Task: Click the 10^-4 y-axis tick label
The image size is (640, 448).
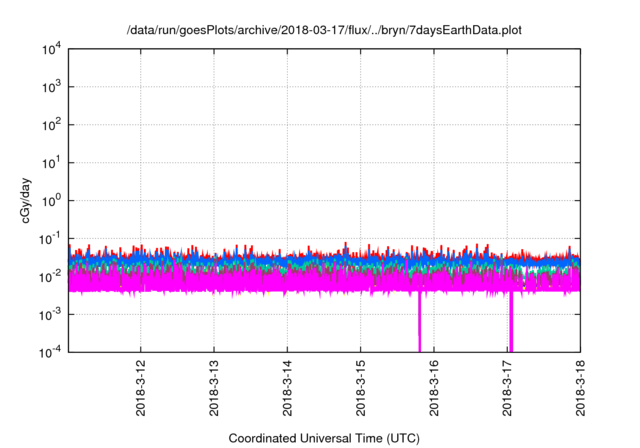Action: [x=50, y=353]
